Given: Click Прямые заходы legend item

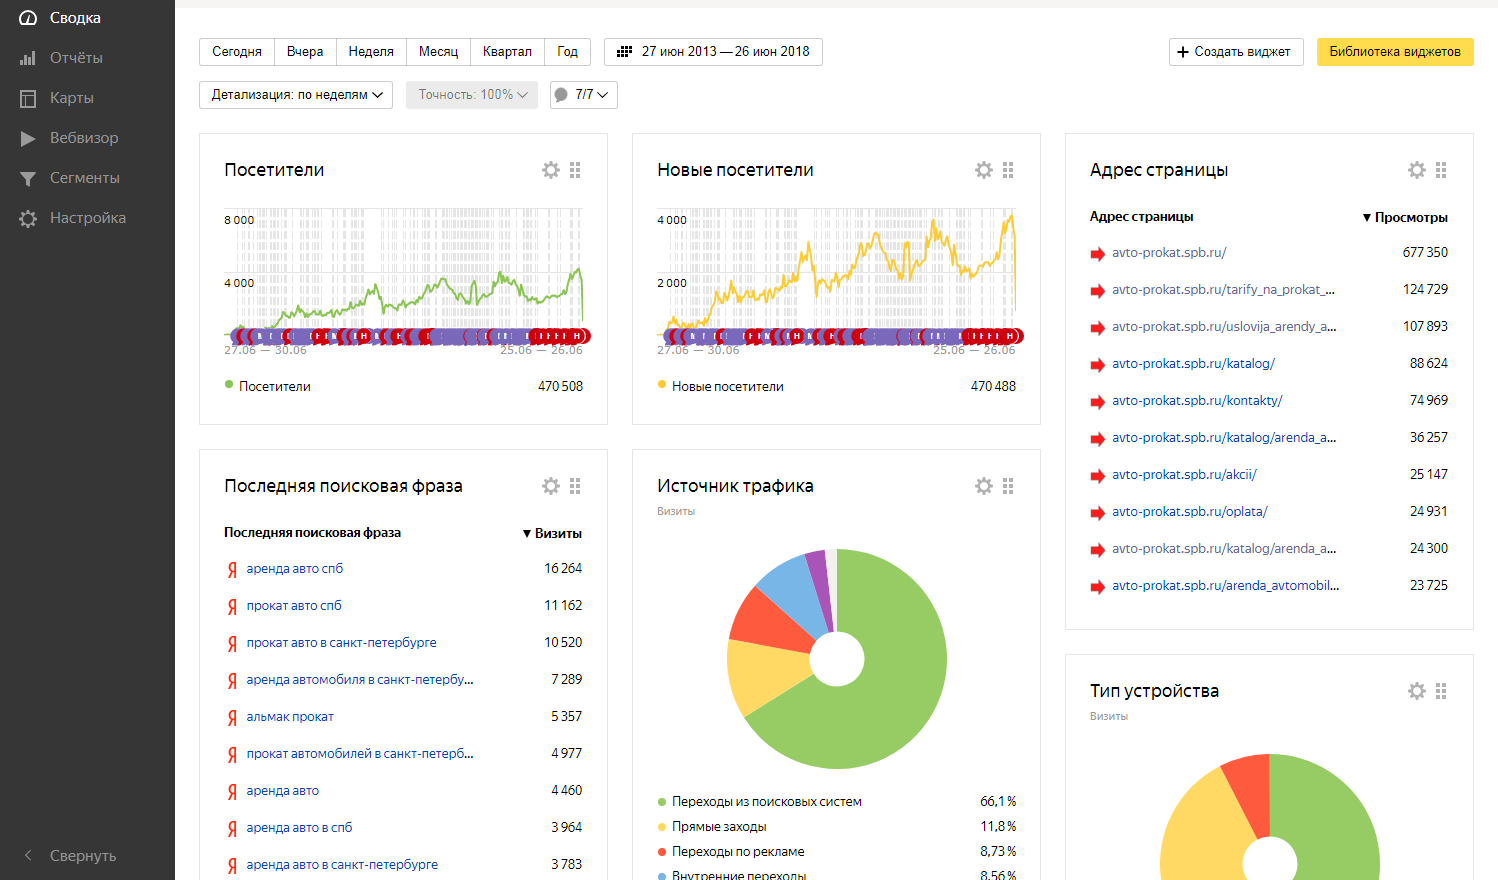Looking at the screenshot, I should point(712,827).
